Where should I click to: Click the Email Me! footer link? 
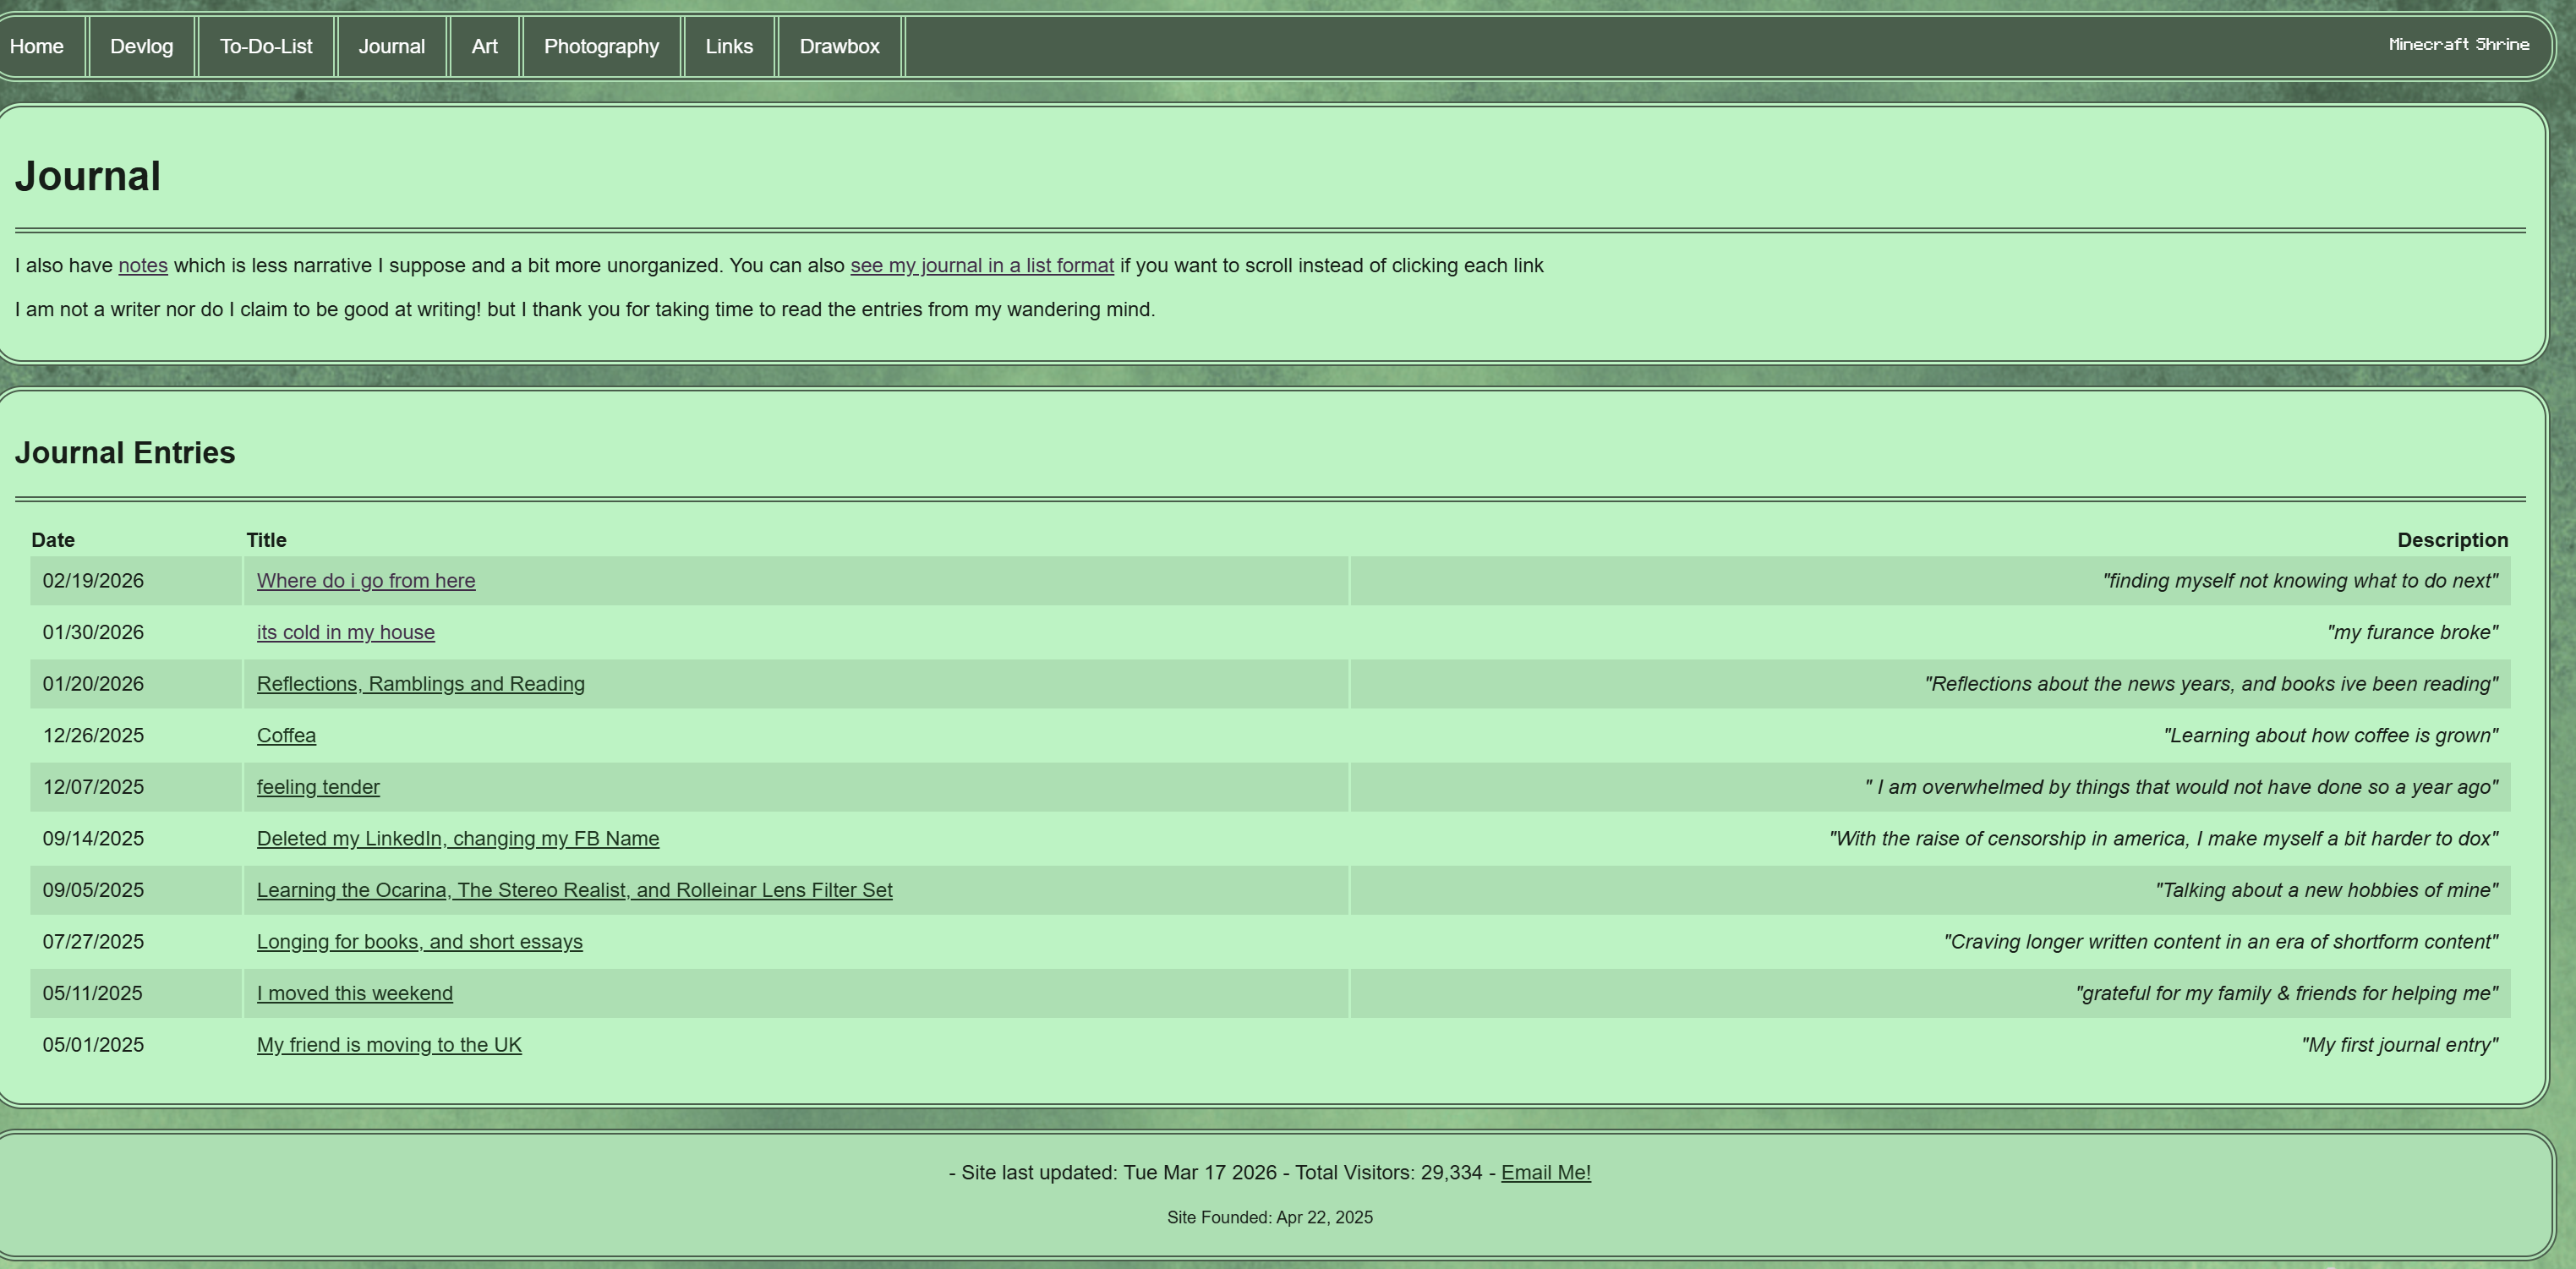coord(1545,1173)
